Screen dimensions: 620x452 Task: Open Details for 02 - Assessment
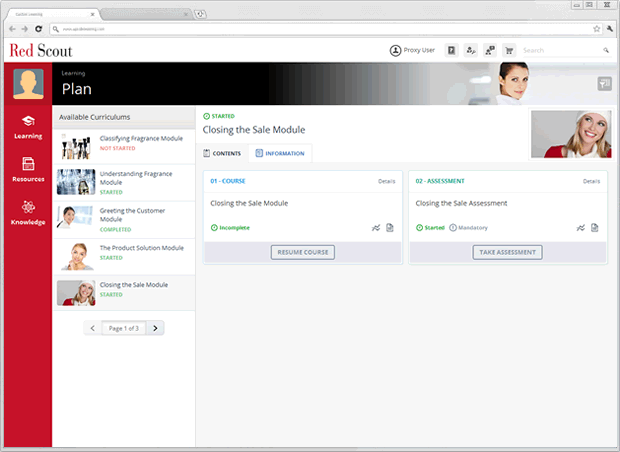[591, 181]
